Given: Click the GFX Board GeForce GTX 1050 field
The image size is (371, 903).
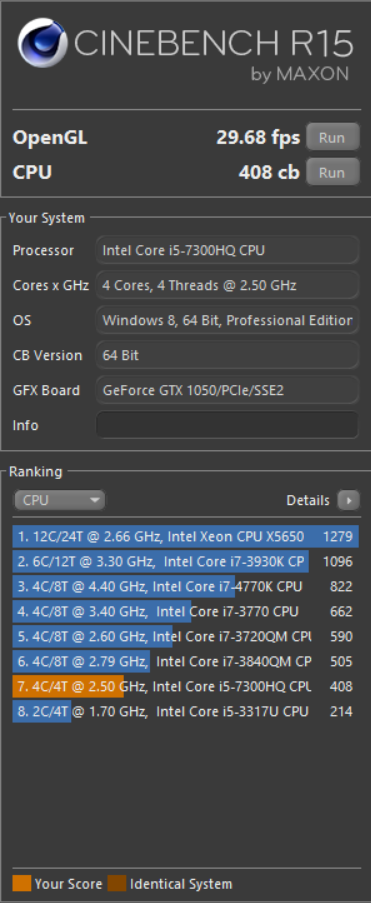Looking at the screenshot, I should coord(228,390).
